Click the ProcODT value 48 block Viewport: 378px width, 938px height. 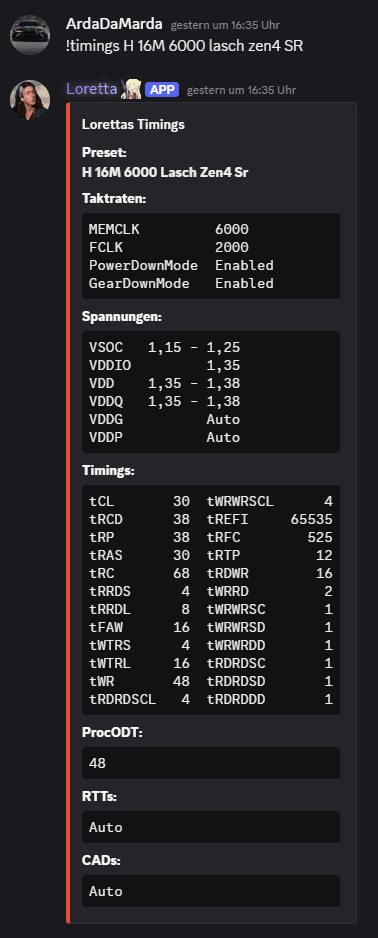click(x=211, y=763)
